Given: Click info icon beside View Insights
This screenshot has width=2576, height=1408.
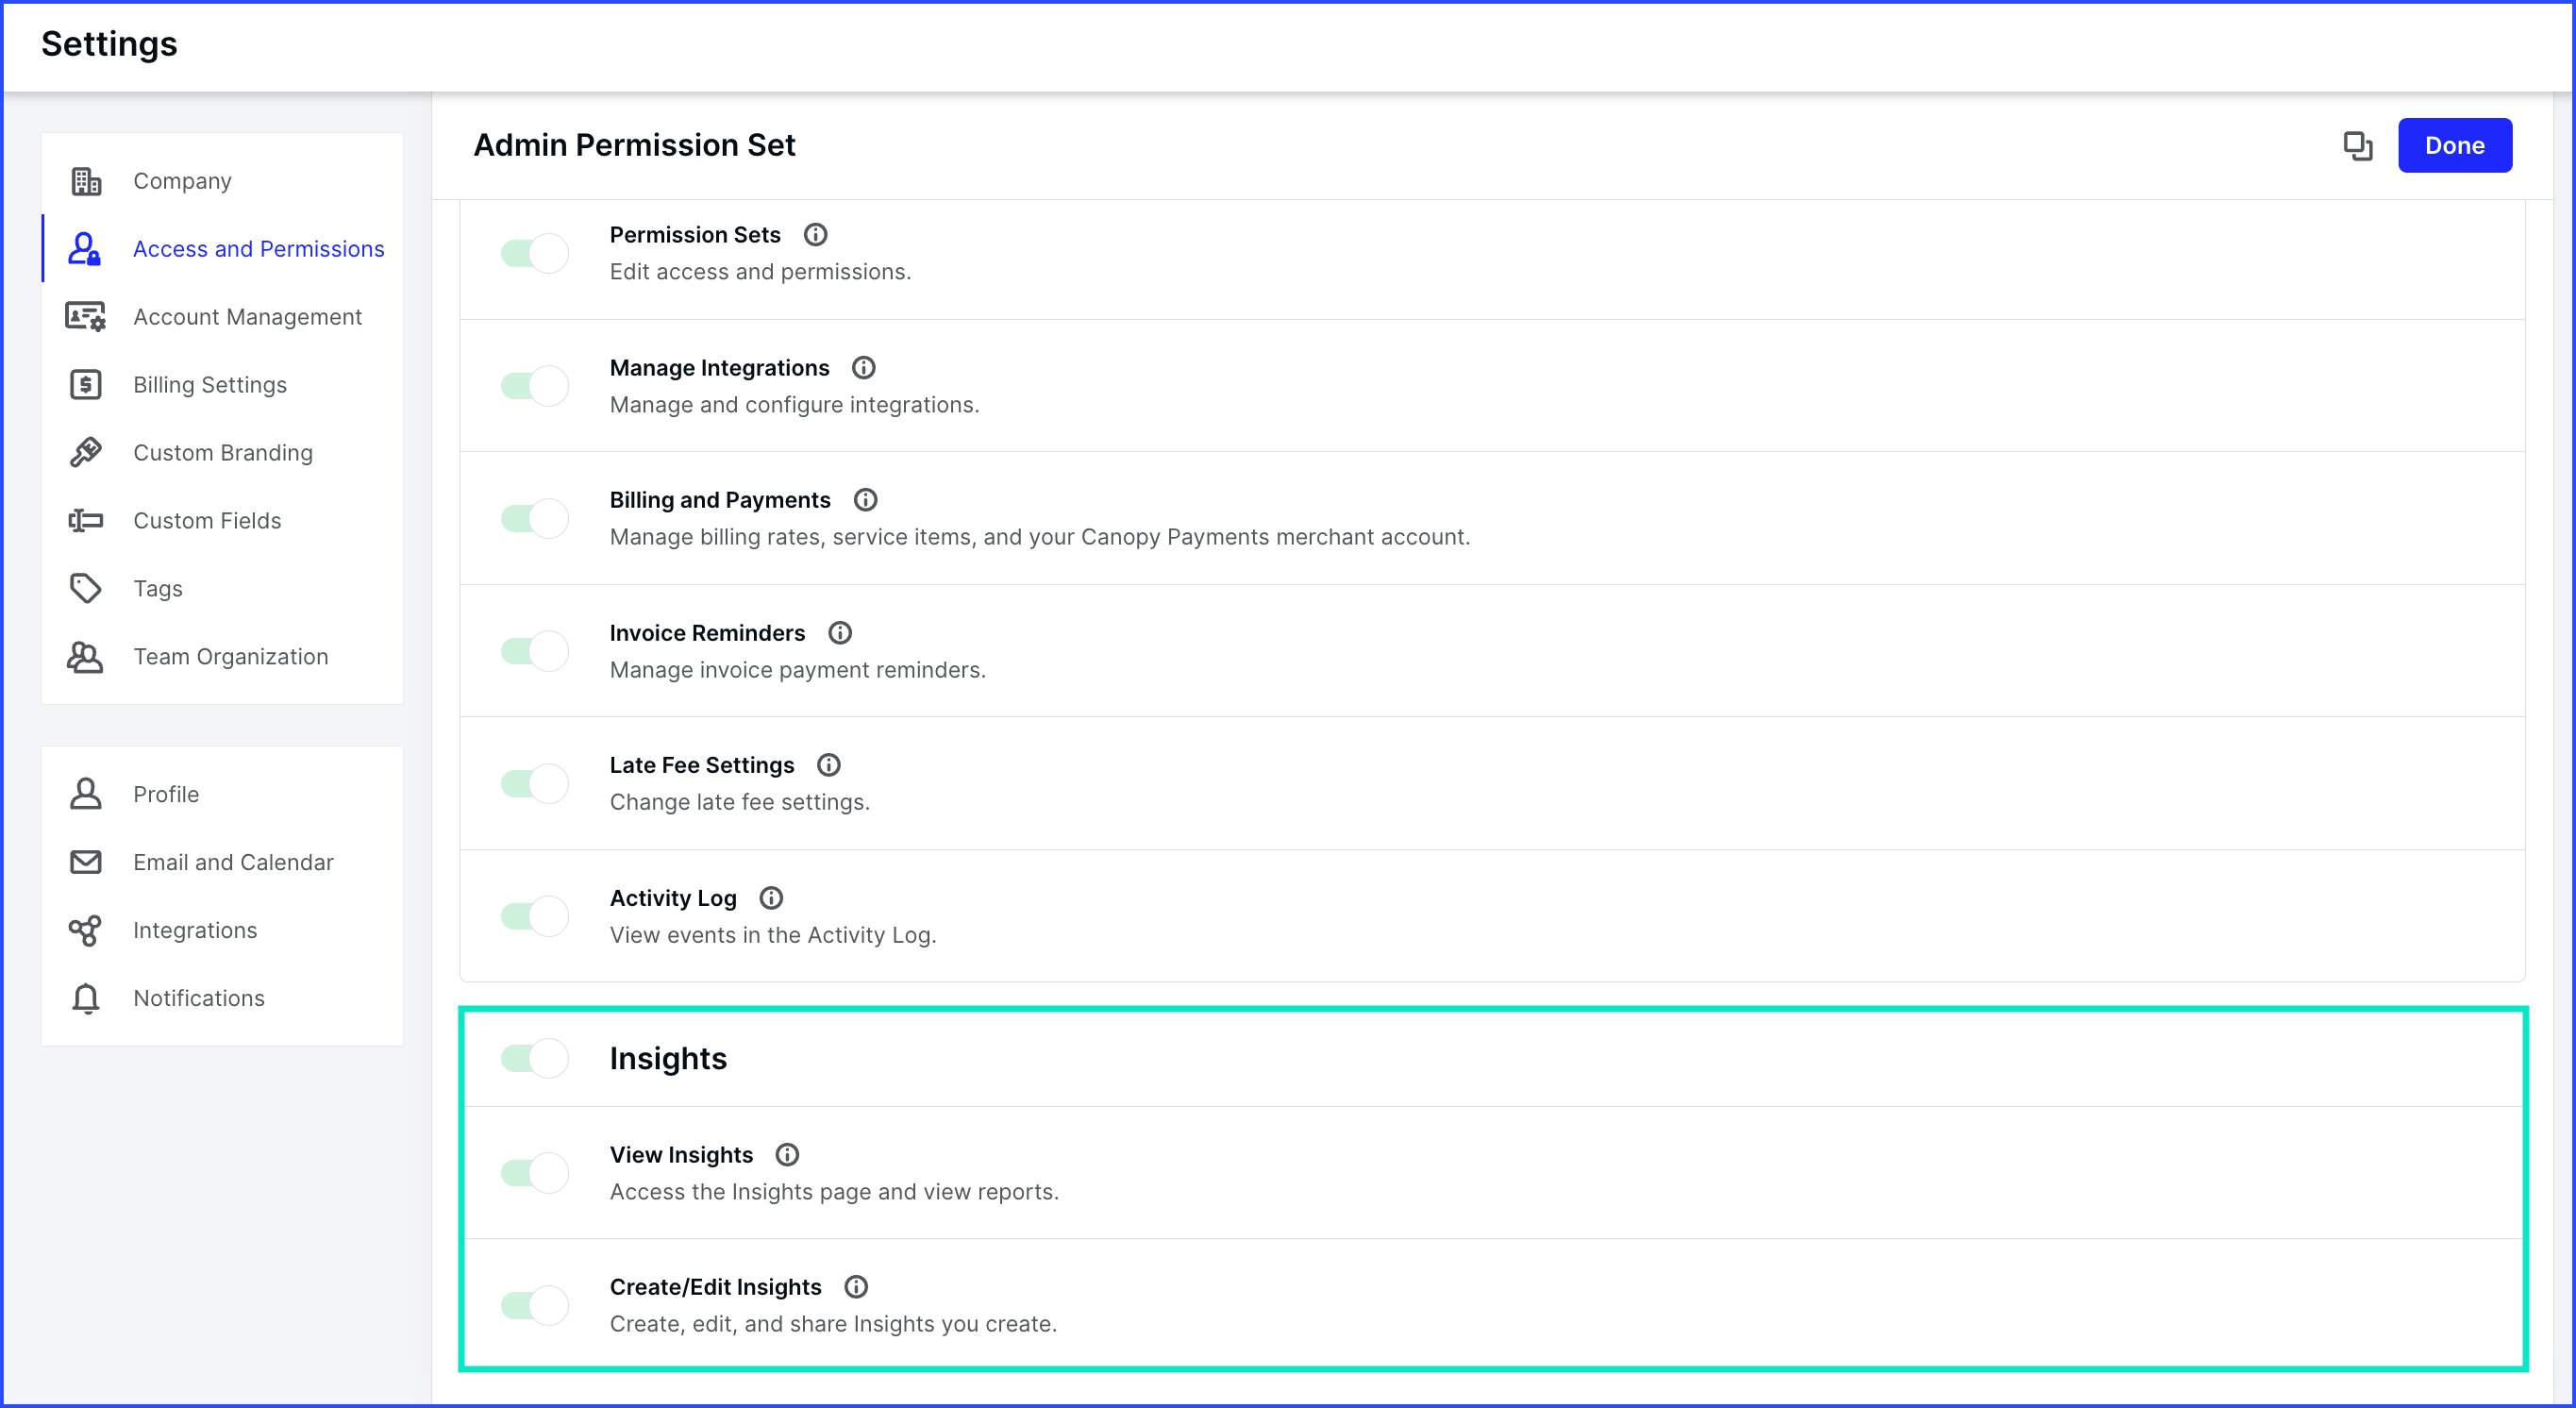Looking at the screenshot, I should pos(787,1155).
